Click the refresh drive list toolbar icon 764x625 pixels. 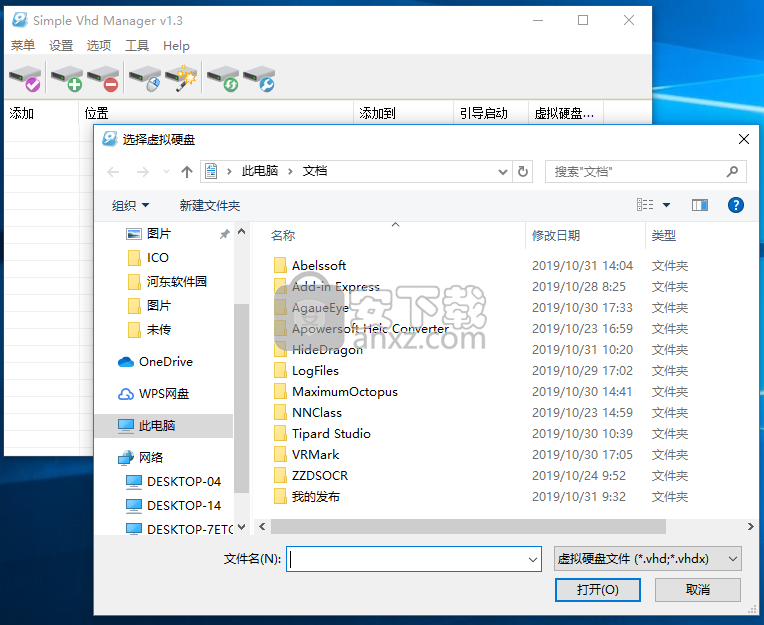click(x=223, y=78)
